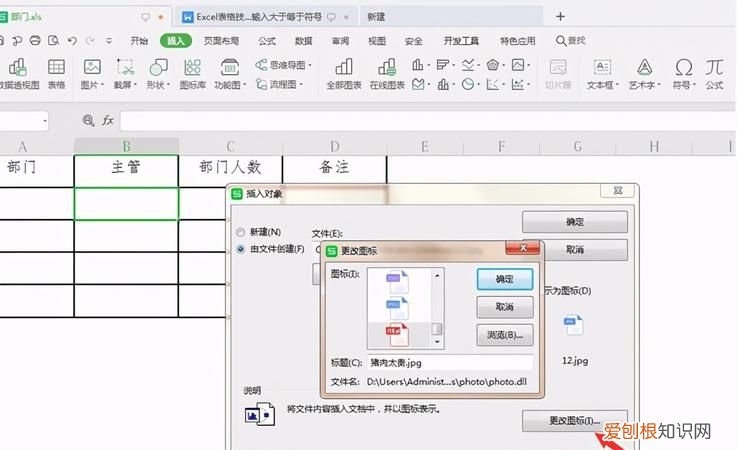The image size is (737, 450).
Task: Select the 由文件创建(F) radio option
Action: pyautogui.click(x=241, y=249)
